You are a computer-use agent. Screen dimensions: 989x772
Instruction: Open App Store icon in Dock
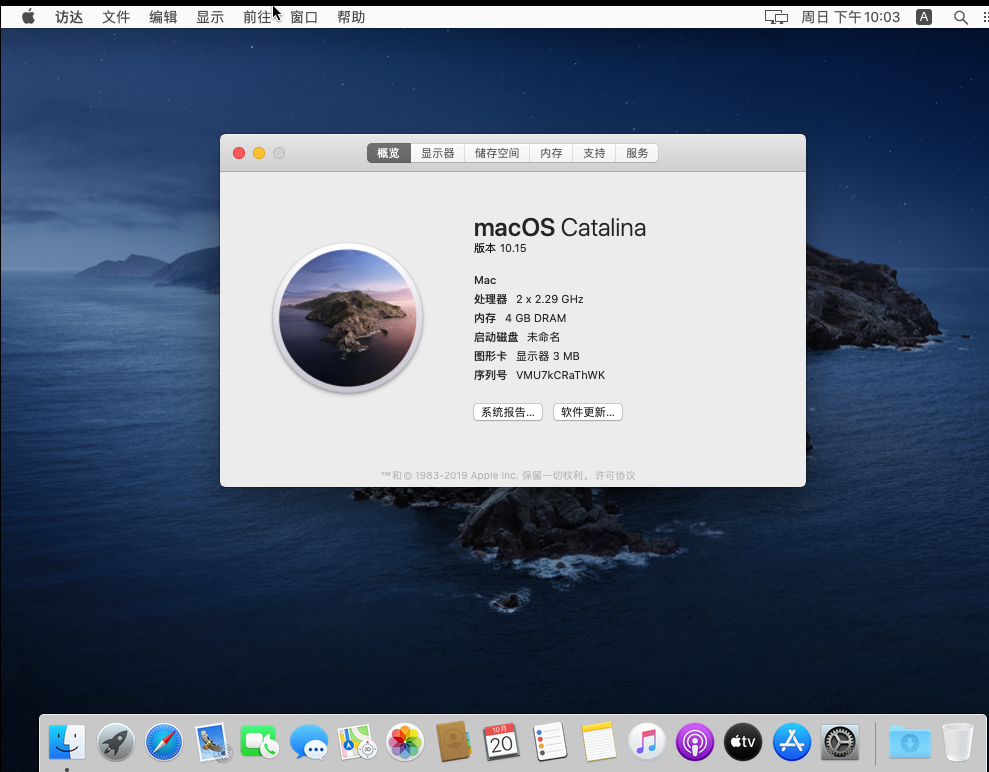[792, 742]
